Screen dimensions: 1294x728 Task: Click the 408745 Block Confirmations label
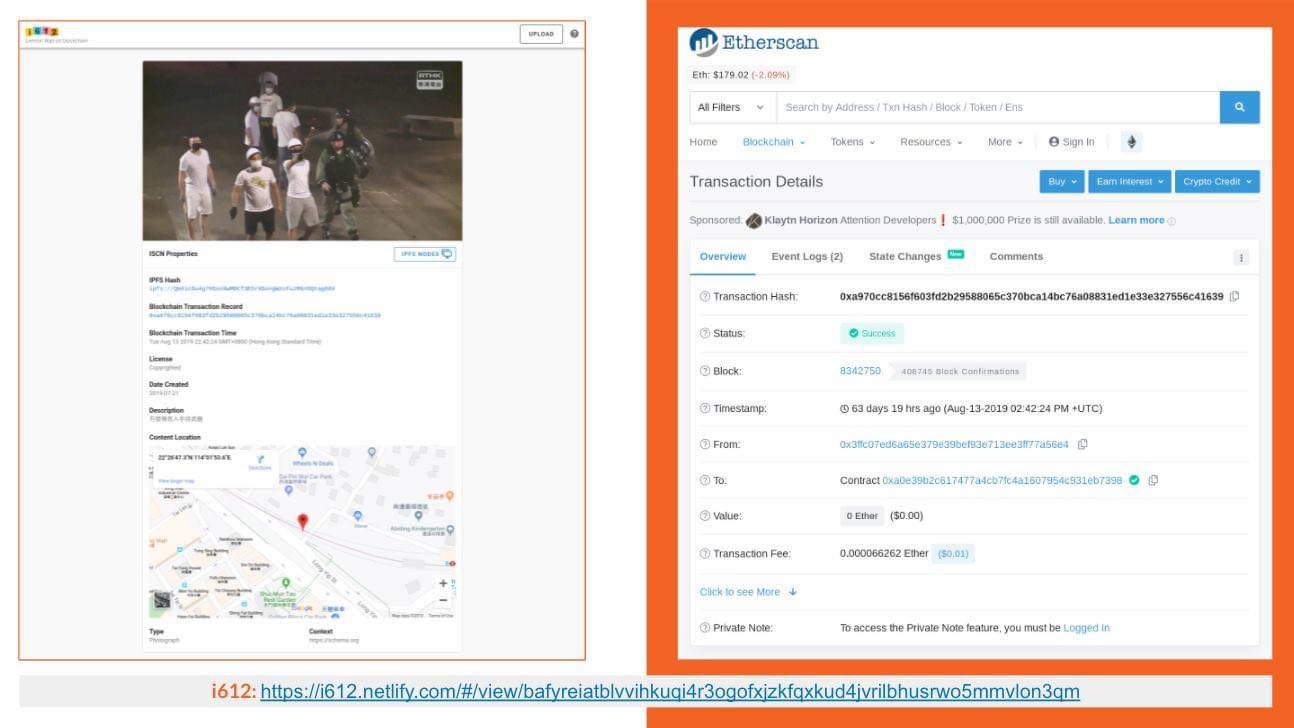point(960,371)
